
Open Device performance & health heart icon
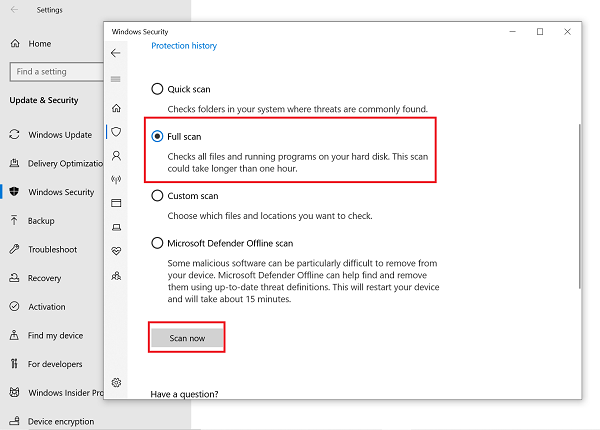click(x=116, y=251)
